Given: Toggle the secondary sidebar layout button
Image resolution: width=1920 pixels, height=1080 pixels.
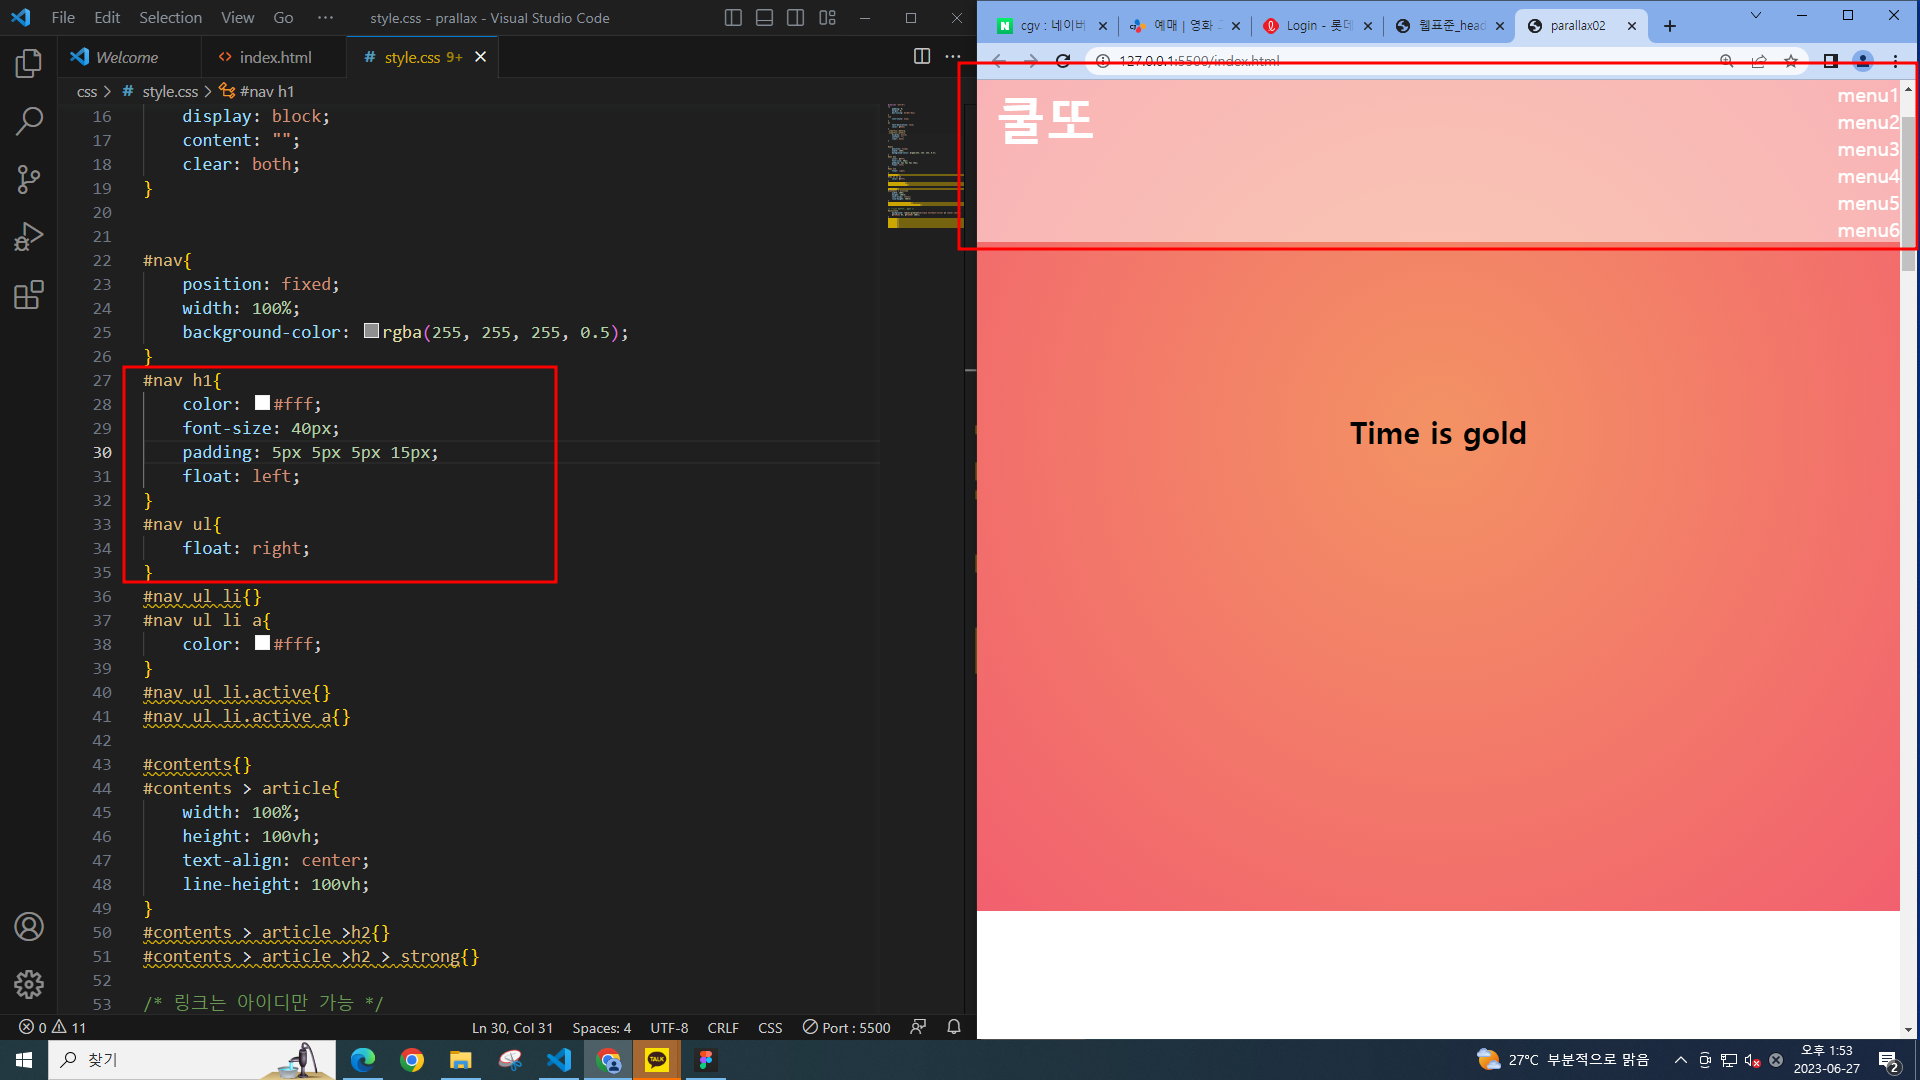Looking at the screenshot, I should coord(796,18).
